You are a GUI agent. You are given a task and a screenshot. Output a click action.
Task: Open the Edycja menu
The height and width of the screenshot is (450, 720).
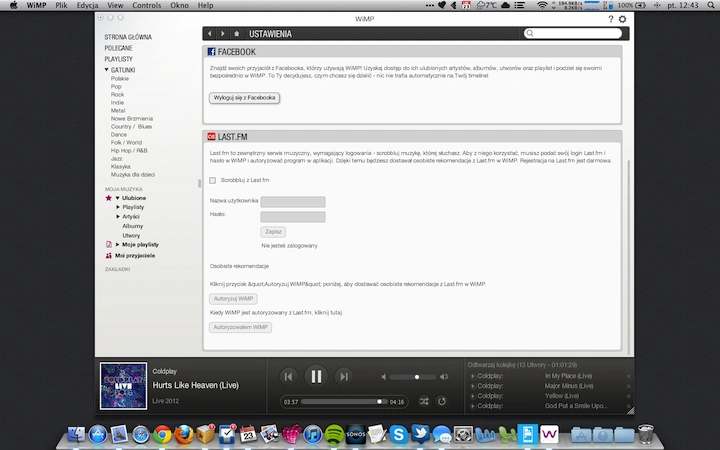pos(87,6)
